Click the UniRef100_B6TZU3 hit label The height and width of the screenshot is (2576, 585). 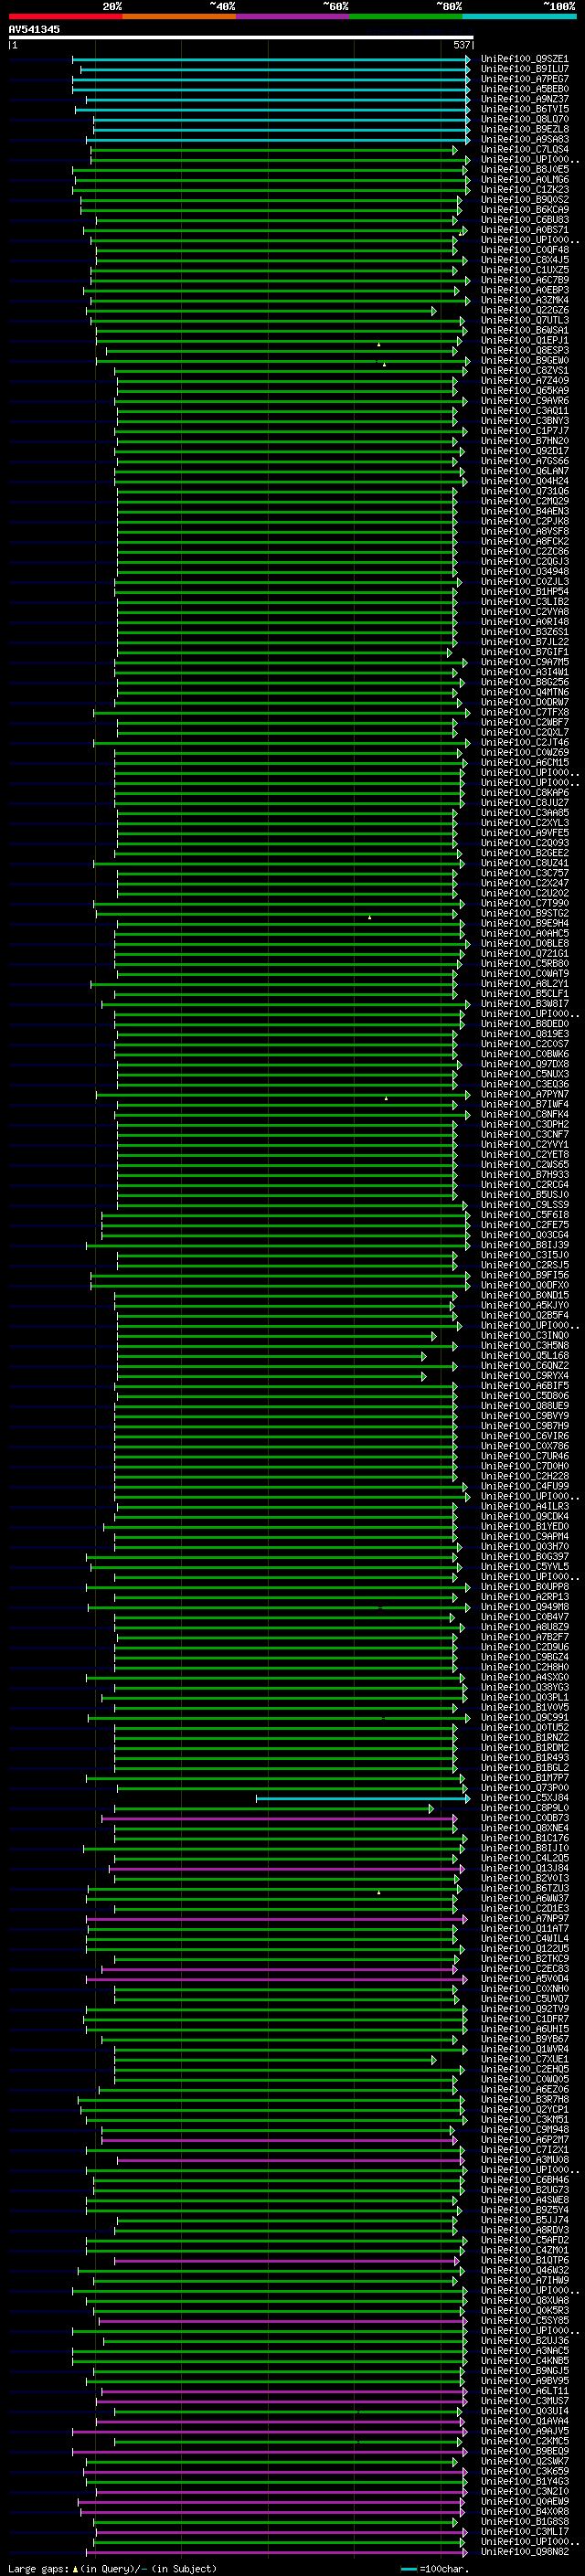[525, 1888]
